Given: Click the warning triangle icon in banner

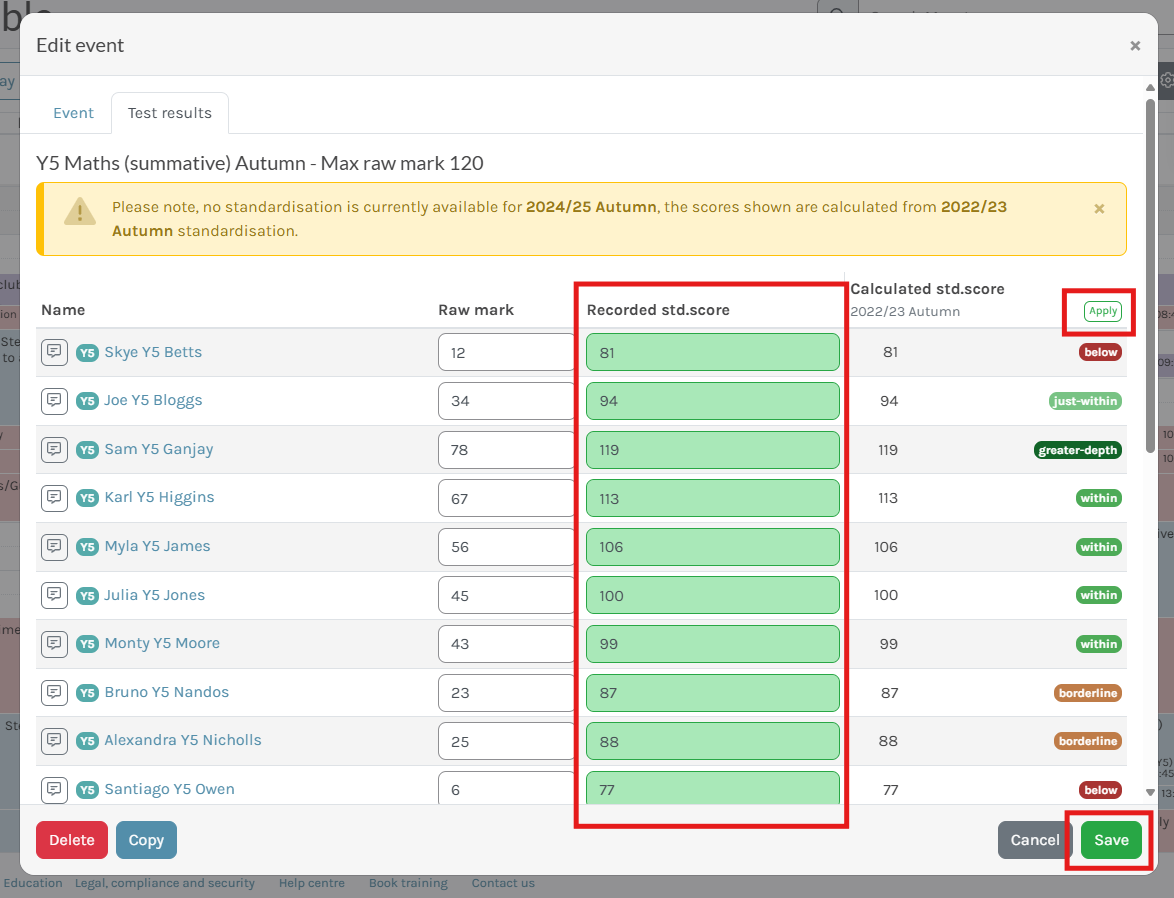Looking at the screenshot, I should [80, 212].
